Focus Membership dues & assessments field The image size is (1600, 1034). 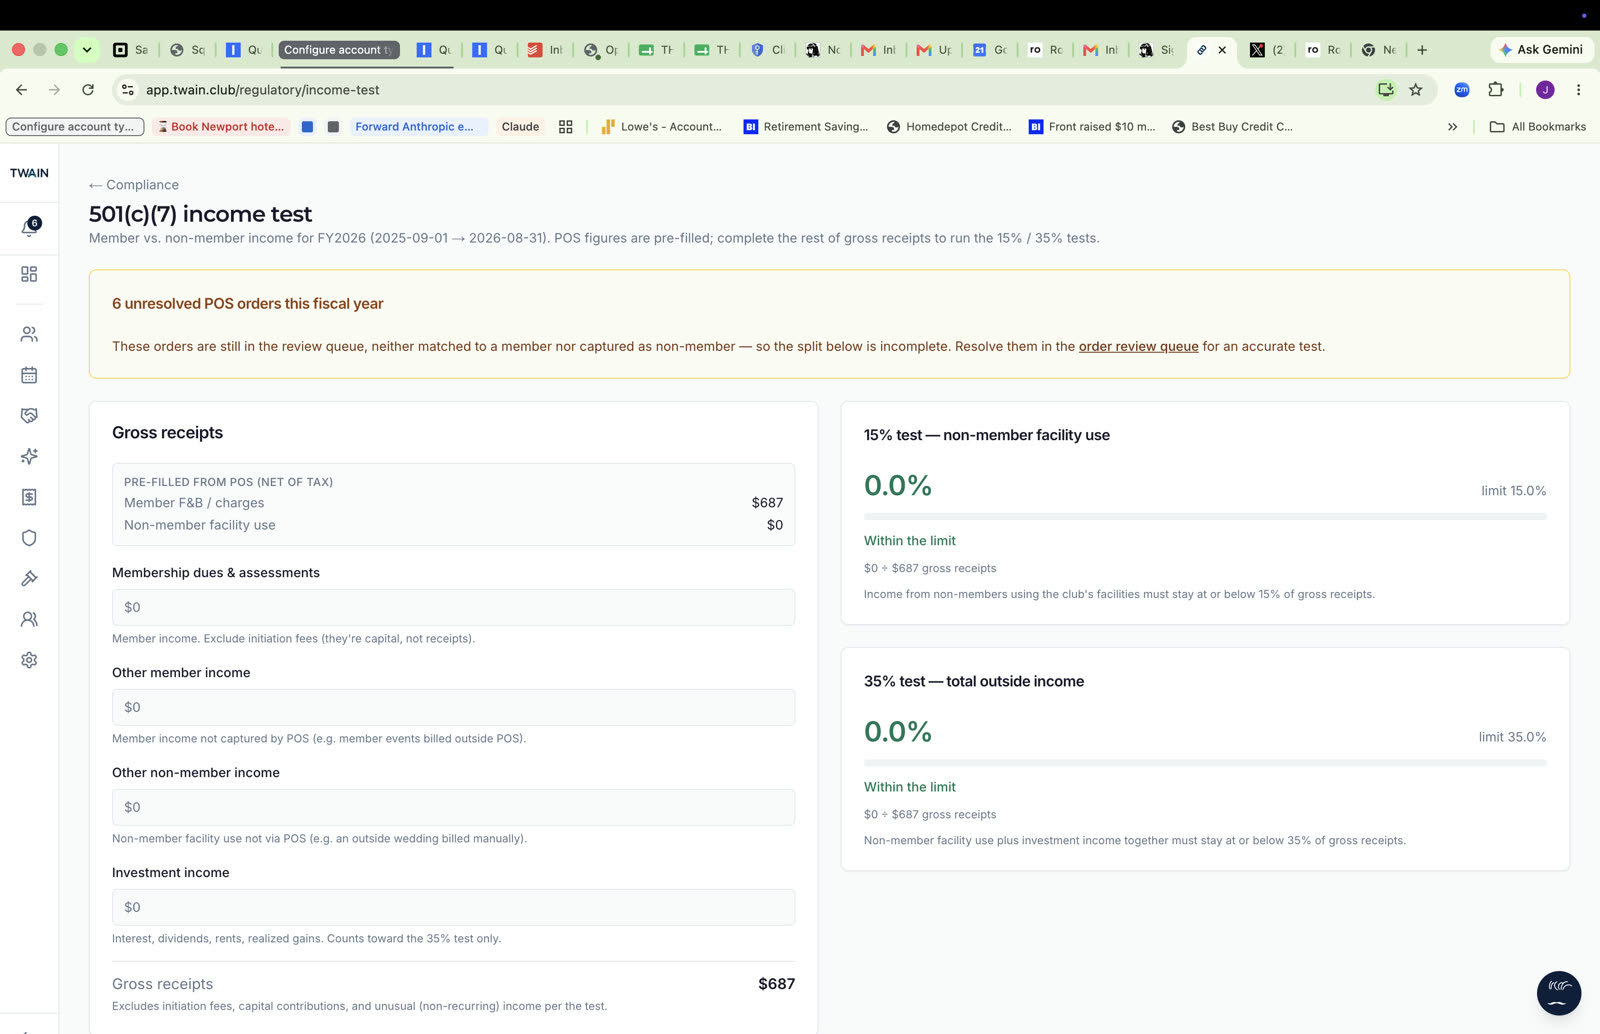453,607
